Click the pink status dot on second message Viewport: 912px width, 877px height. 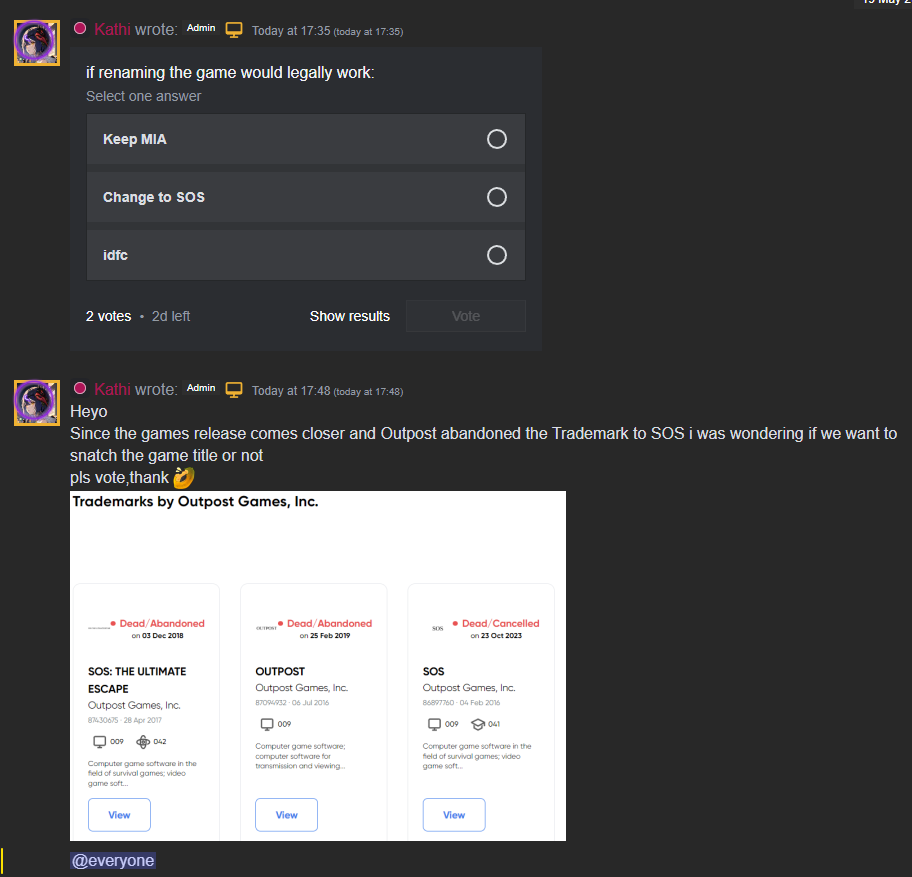click(80, 388)
